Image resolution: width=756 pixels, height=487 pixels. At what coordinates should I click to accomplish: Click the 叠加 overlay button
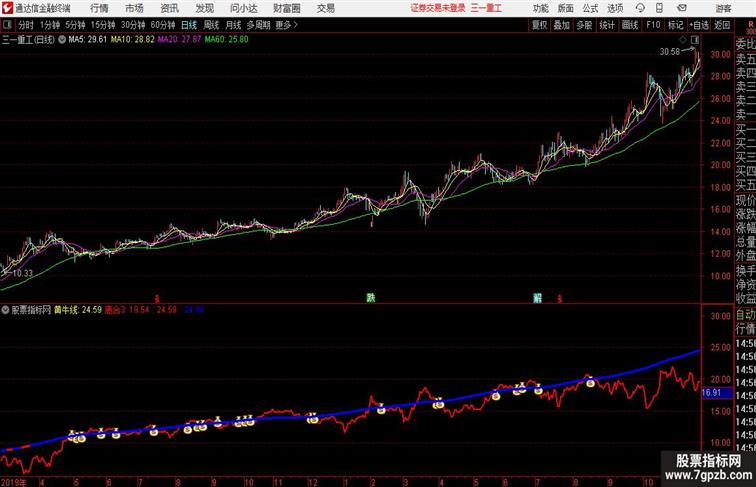tap(561, 25)
